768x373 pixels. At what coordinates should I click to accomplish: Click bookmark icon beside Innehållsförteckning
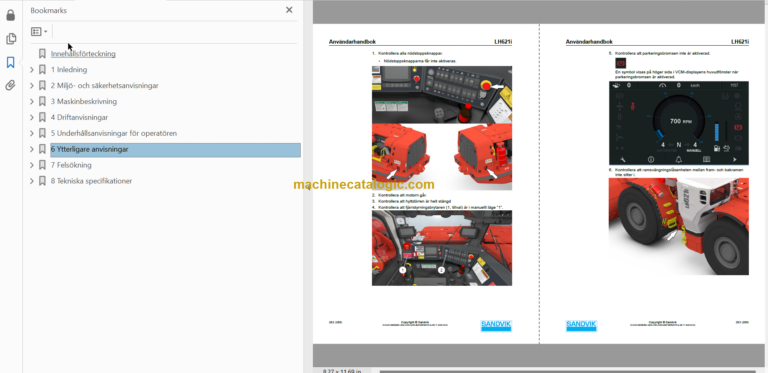pyautogui.click(x=42, y=54)
